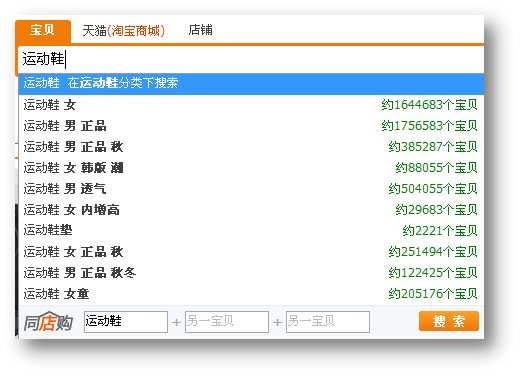Switch to the 宝贝 search tab
This screenshot has width=521, height=376.
pyautogui.click(x=43, y=31)
